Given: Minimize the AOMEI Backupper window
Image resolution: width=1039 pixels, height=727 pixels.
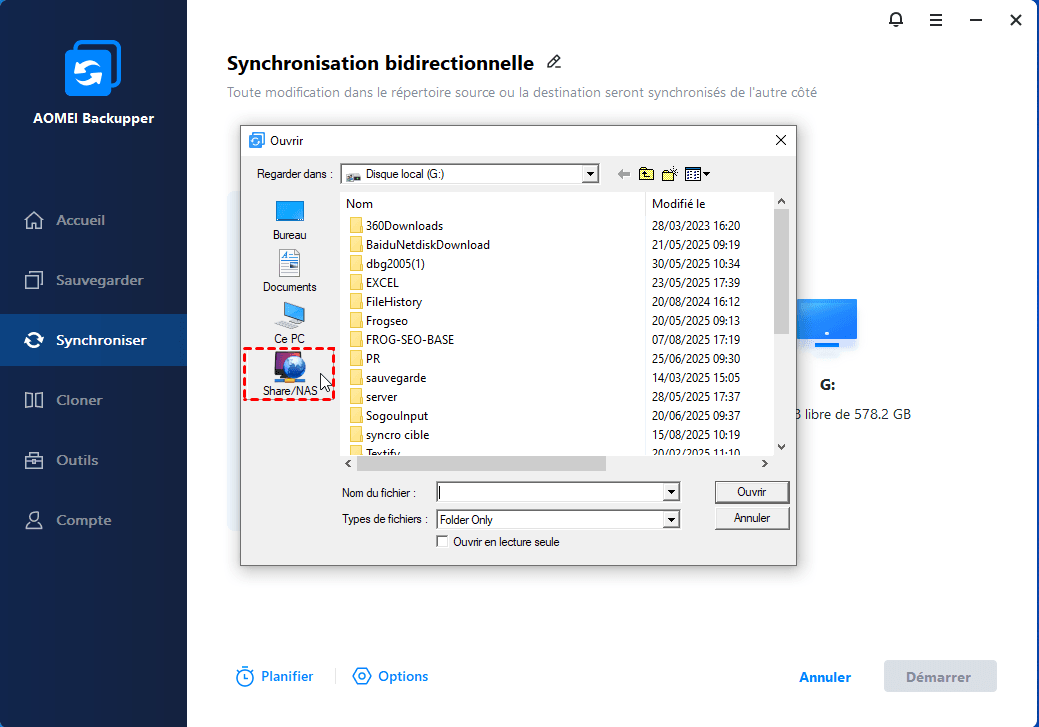Looking at the screenshot, I should 975,21.
